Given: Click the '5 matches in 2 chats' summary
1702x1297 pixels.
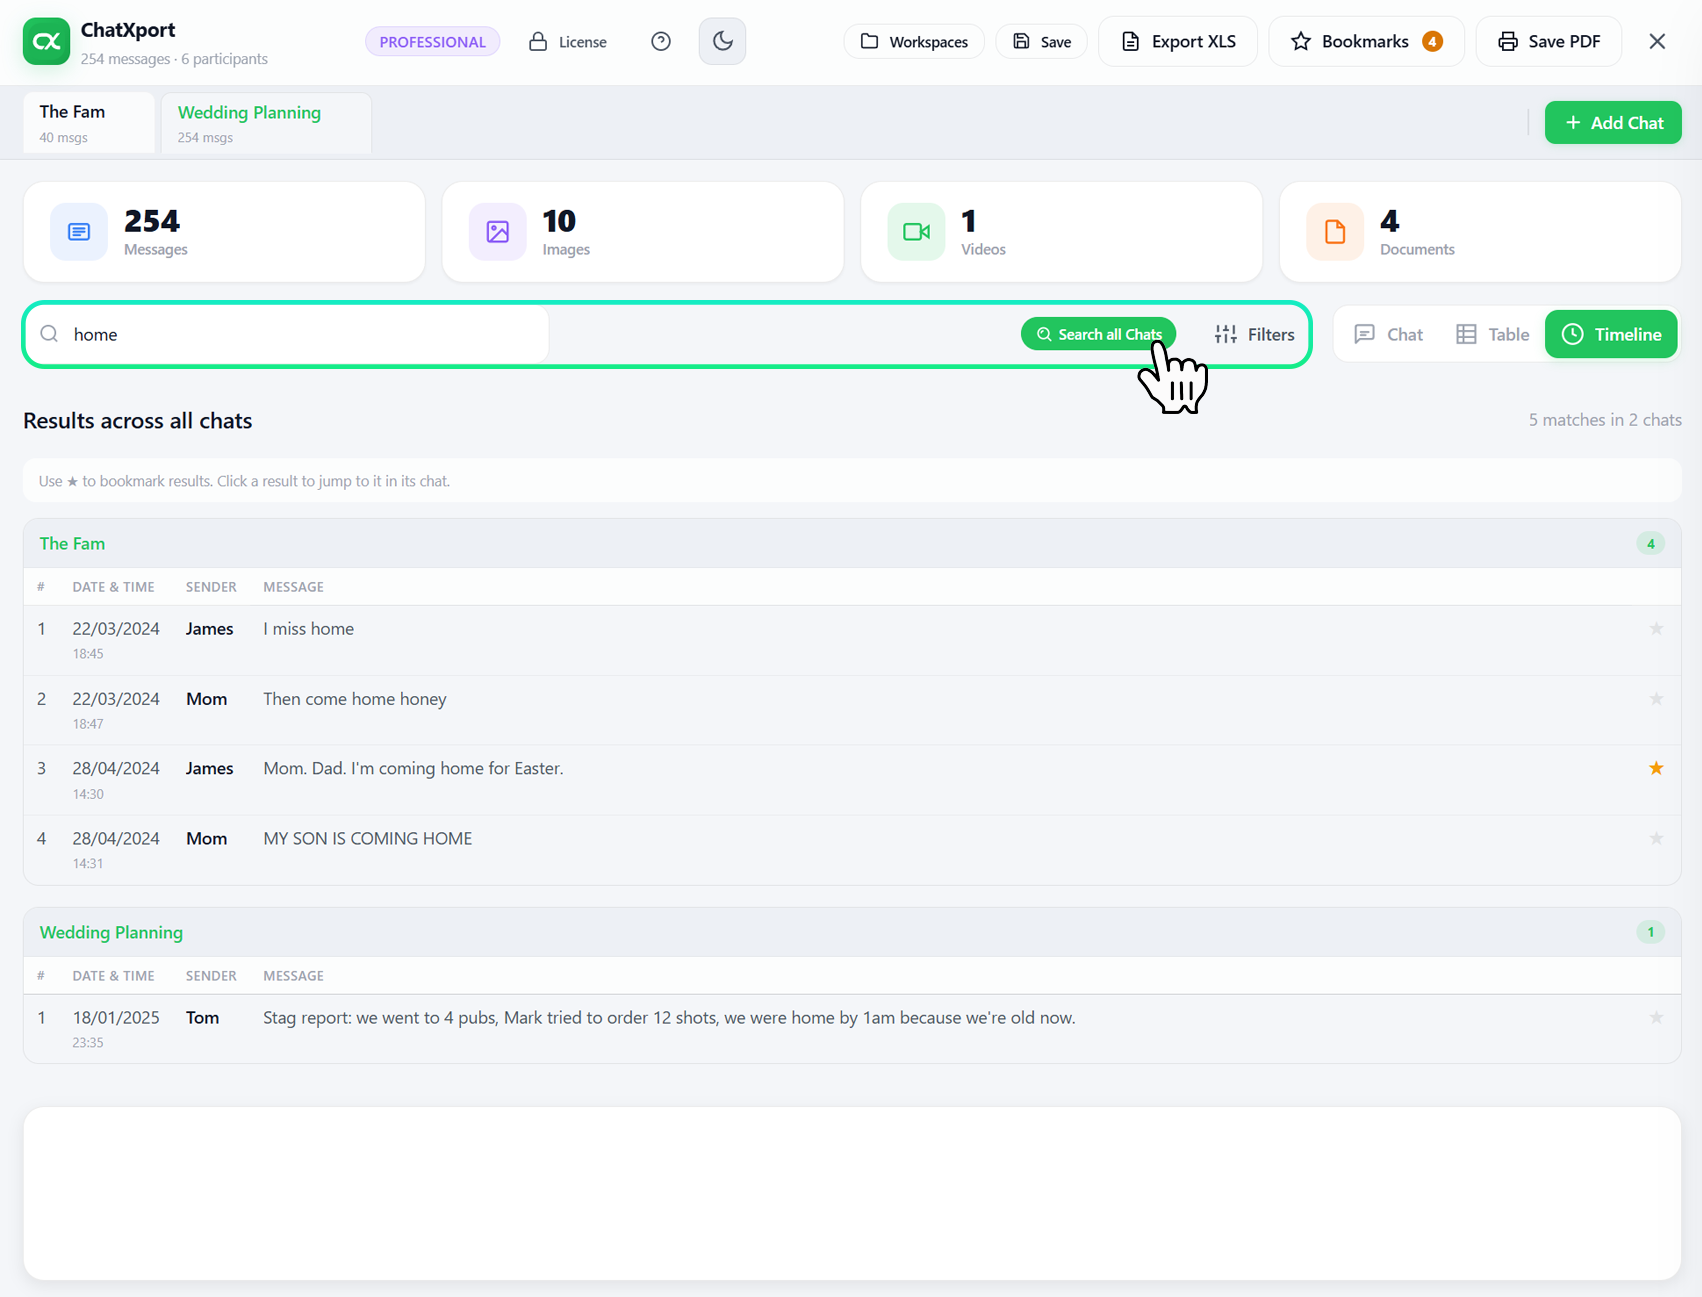Looking at the screenshot, I should [1605, 420].
